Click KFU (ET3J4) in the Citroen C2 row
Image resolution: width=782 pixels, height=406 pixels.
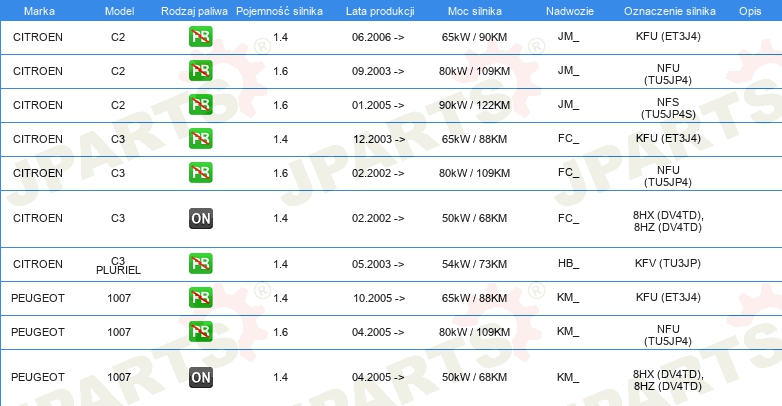pos(668,36)
